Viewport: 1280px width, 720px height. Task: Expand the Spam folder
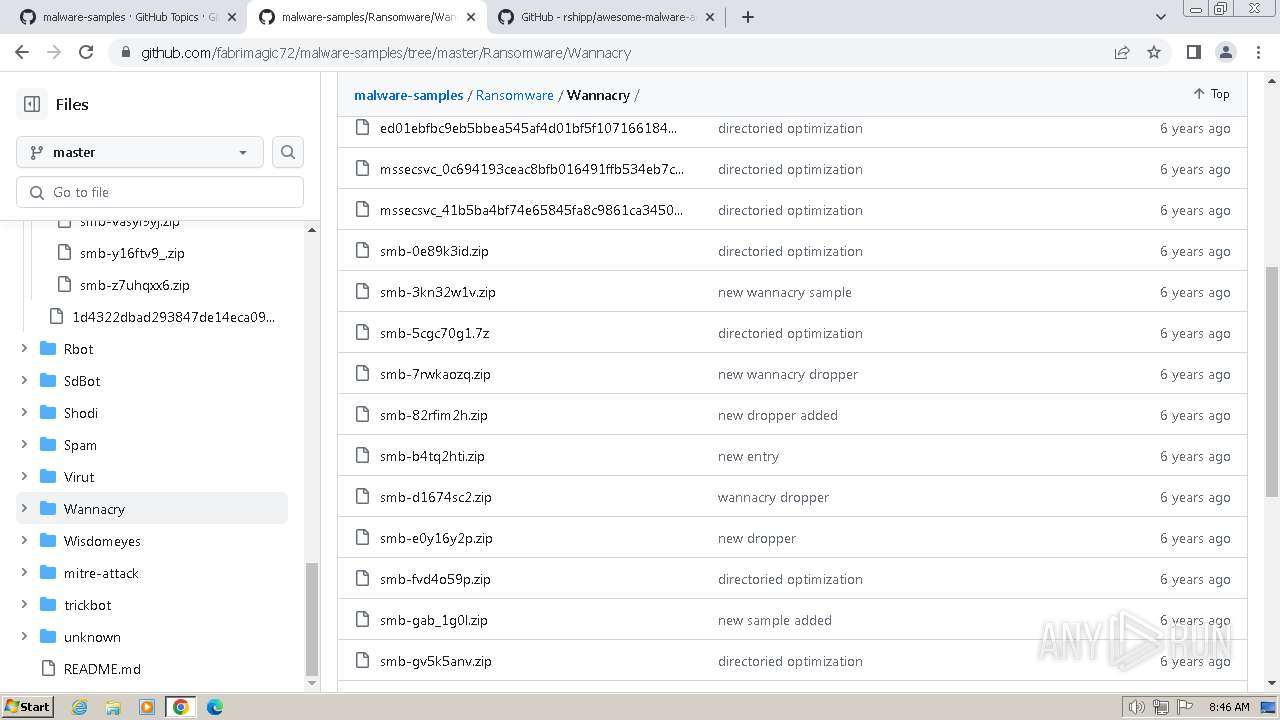coord(24,445)
